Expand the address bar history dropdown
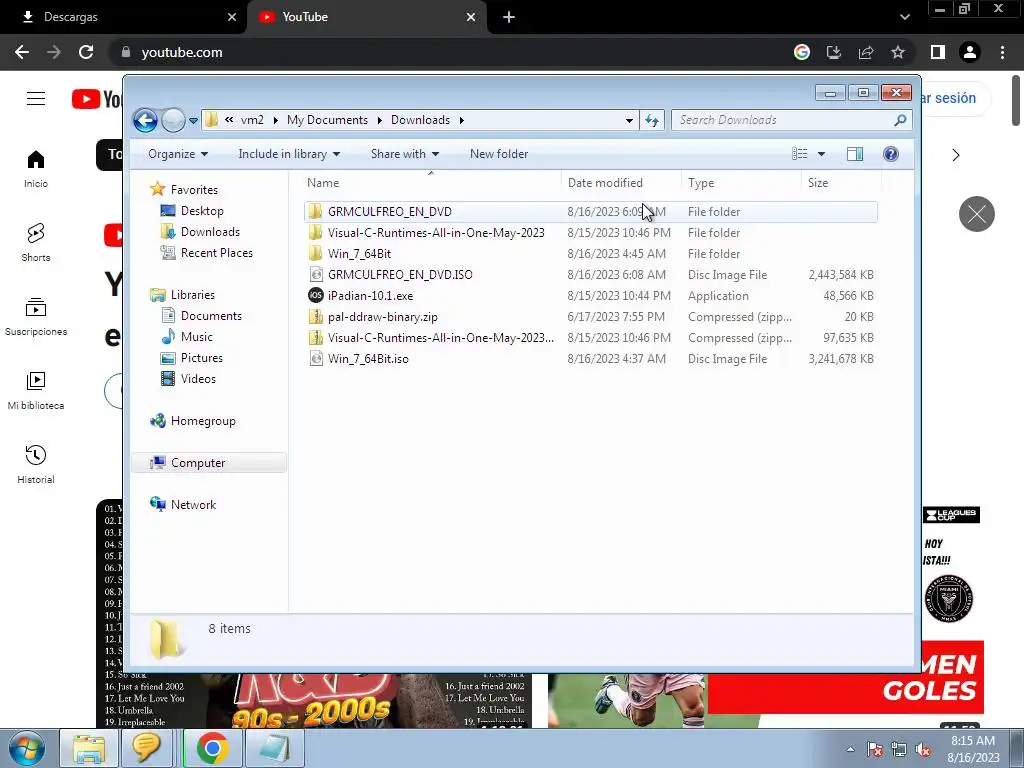The width and height of the screenshot is (1024, 768). click(x=629, y=120)
